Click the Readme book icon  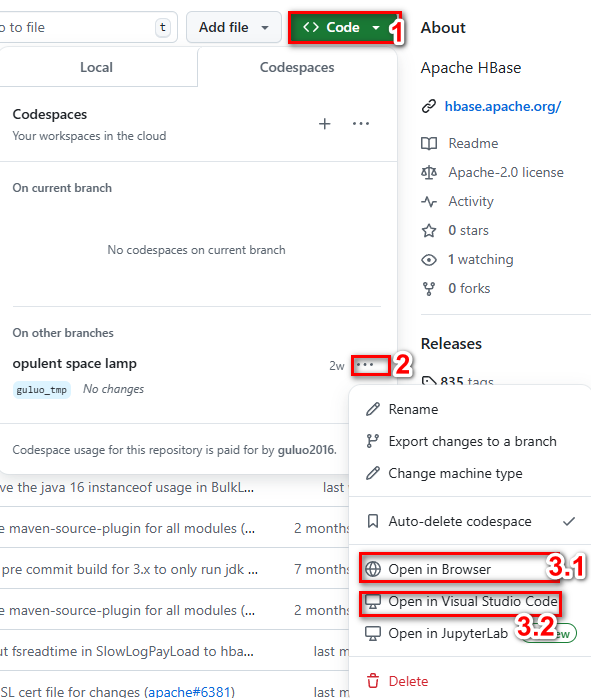point(429,143)
